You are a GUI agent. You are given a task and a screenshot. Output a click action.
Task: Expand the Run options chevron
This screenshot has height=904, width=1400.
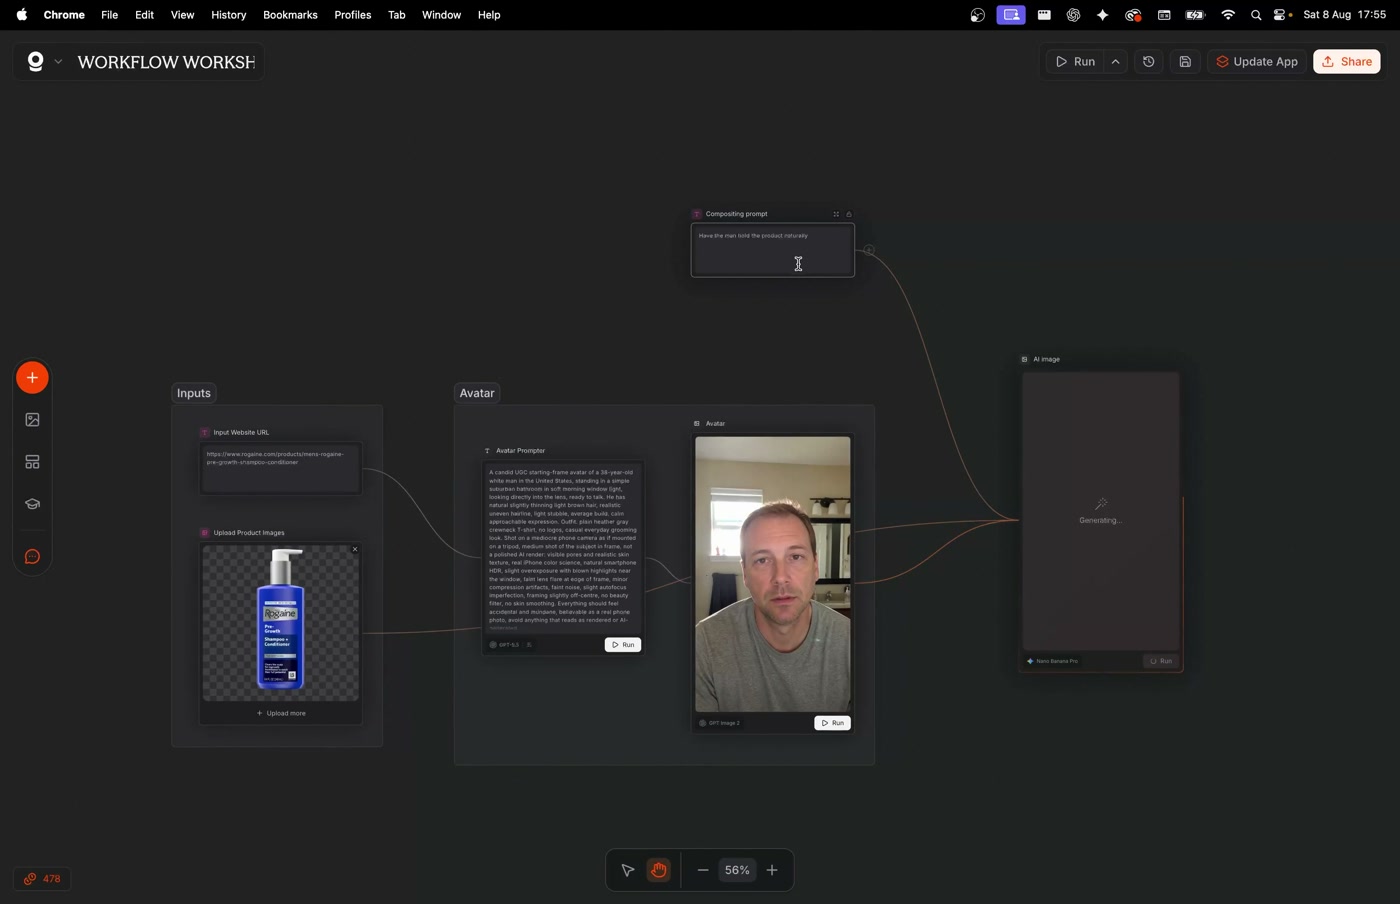[1116, 62]
